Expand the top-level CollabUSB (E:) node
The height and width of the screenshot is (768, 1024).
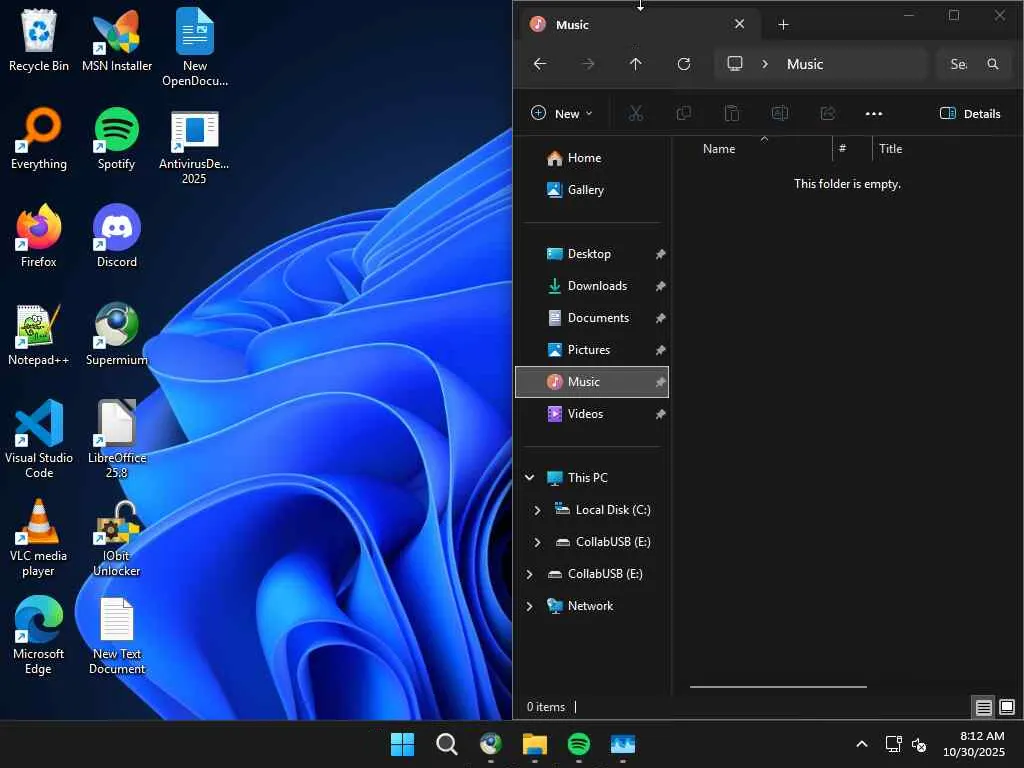(530, 574)
